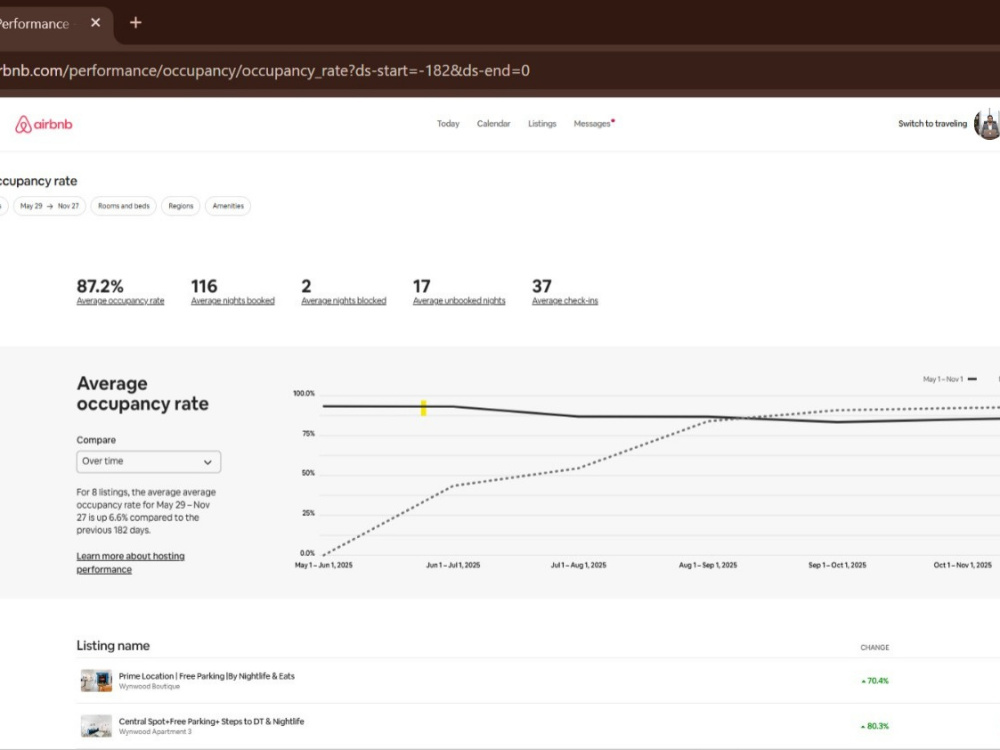This screenshot has height=750, width=1000.
Task: Open the Amenities filter
Action: coord(228,206)
